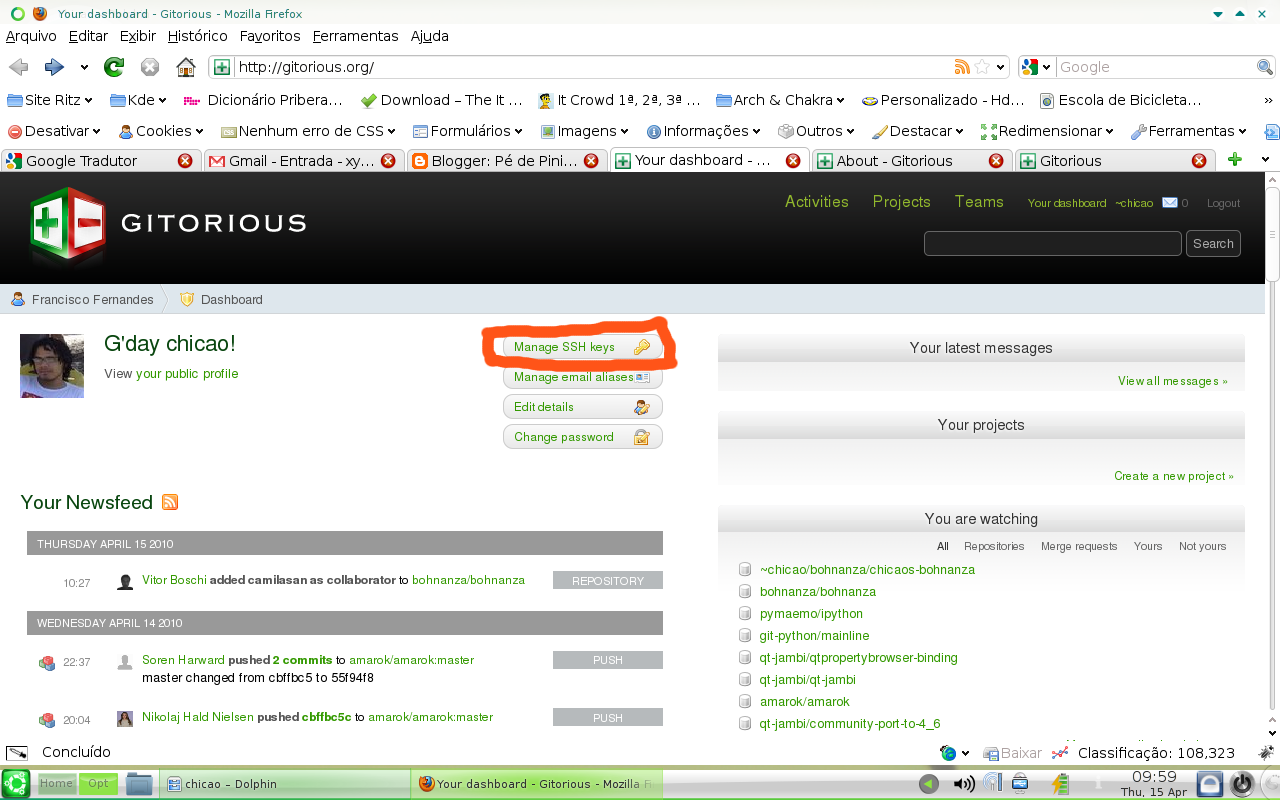Filter watch list by Repositories

click(994, 546)
